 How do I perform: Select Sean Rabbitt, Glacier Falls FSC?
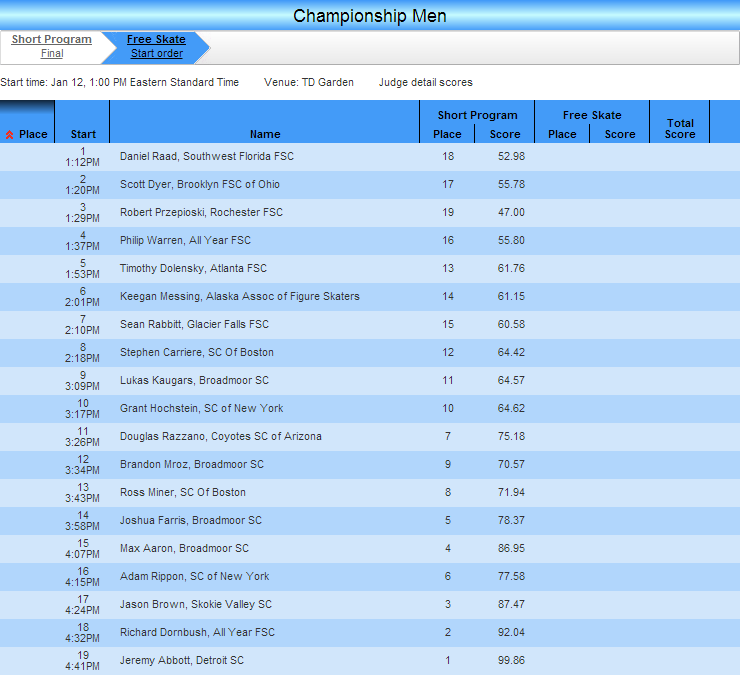pos(194,324)
